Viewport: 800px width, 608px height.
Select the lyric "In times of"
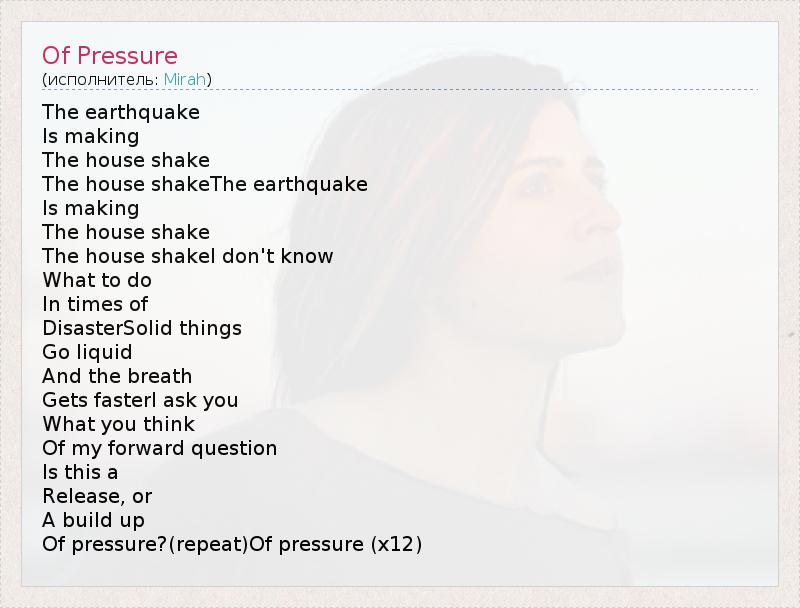95,304
